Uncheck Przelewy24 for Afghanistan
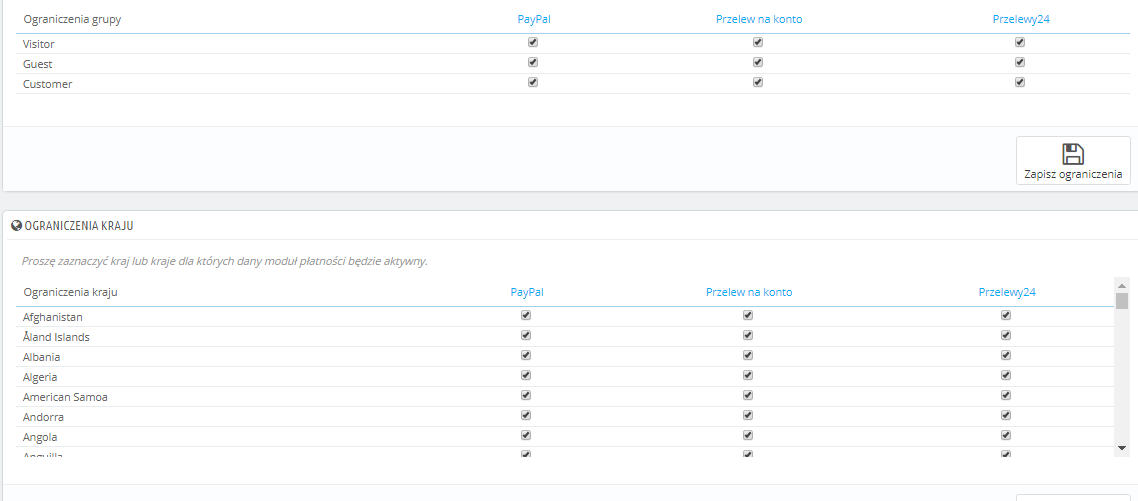The image size is (1138, 501). [x=1007, y=315]
